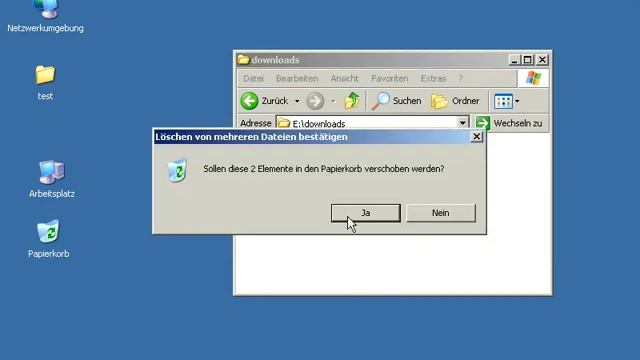Expand the address bar dropdown
Image resolution: width=640 pixels, height=360 pixels.
[462, 123]
